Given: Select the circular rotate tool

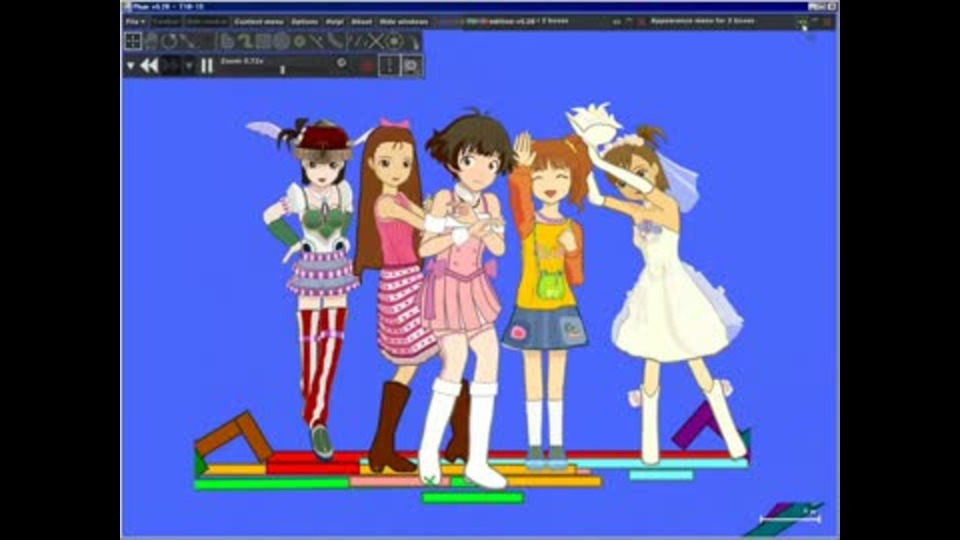Looking at the screenshot, I should pyautogui.click(x=170, y=41).
